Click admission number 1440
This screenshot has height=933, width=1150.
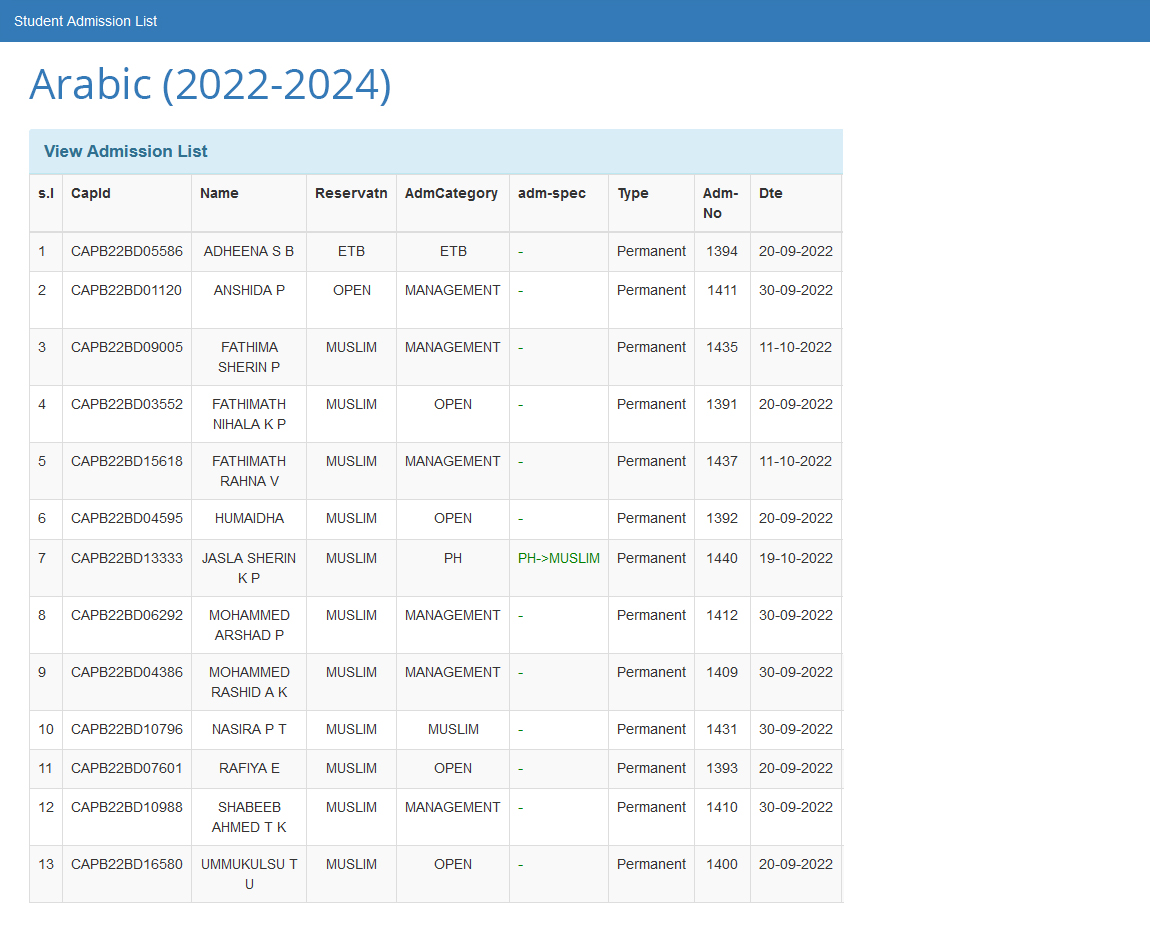(x=721, y=558)
